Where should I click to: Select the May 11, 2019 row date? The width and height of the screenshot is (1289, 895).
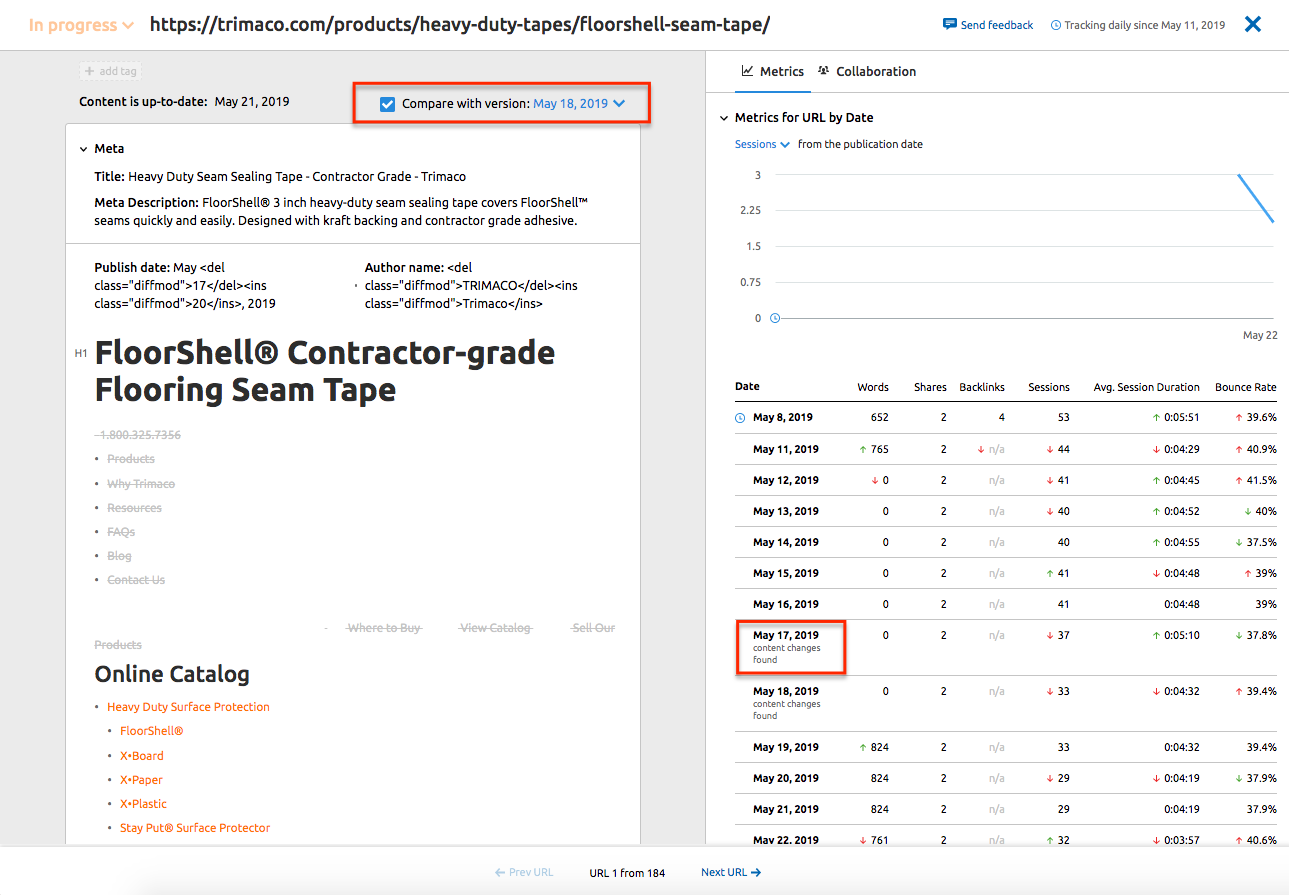(x=786, y=449)
